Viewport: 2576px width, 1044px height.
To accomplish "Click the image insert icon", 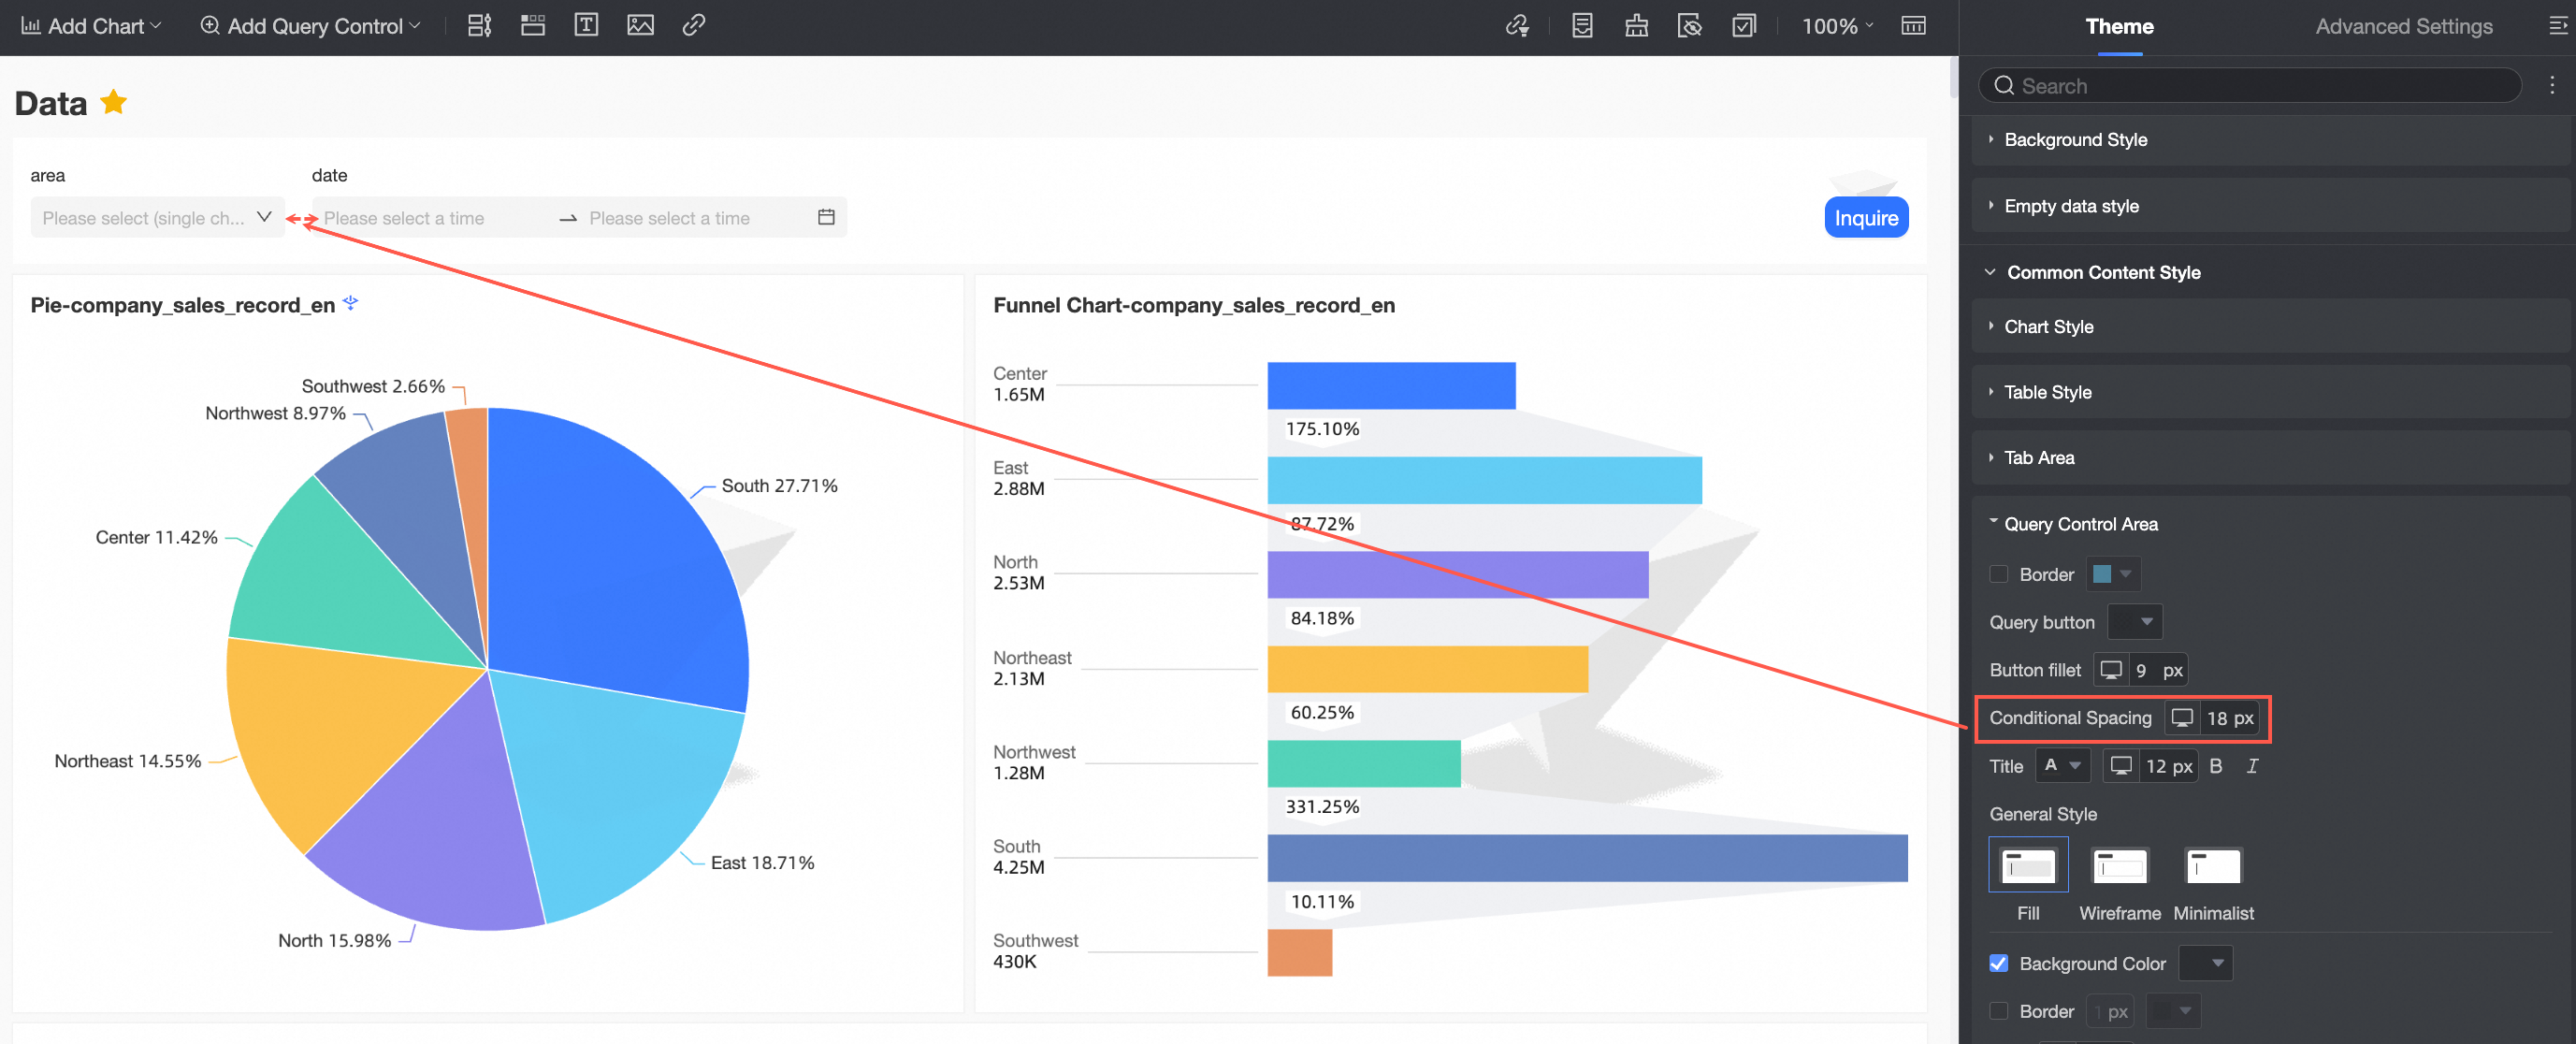I will pos(640,26).
